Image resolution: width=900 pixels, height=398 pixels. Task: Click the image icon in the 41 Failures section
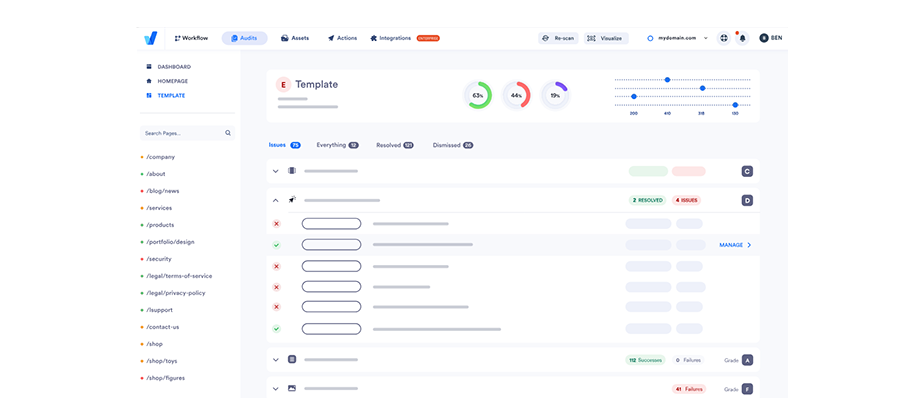(292, 388)
